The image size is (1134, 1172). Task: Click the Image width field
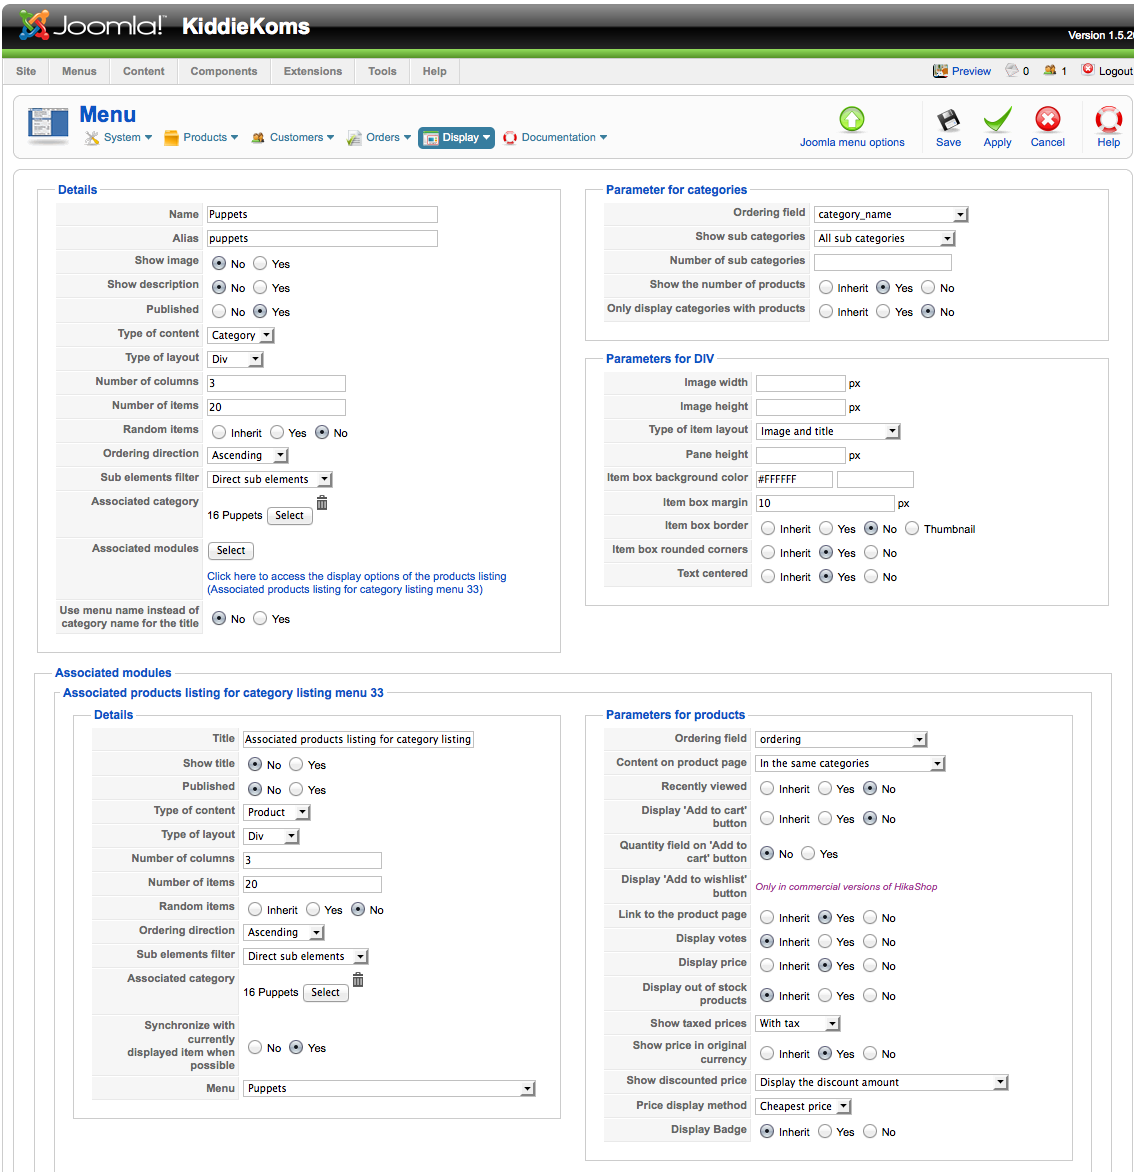click(x=801, y=383)
